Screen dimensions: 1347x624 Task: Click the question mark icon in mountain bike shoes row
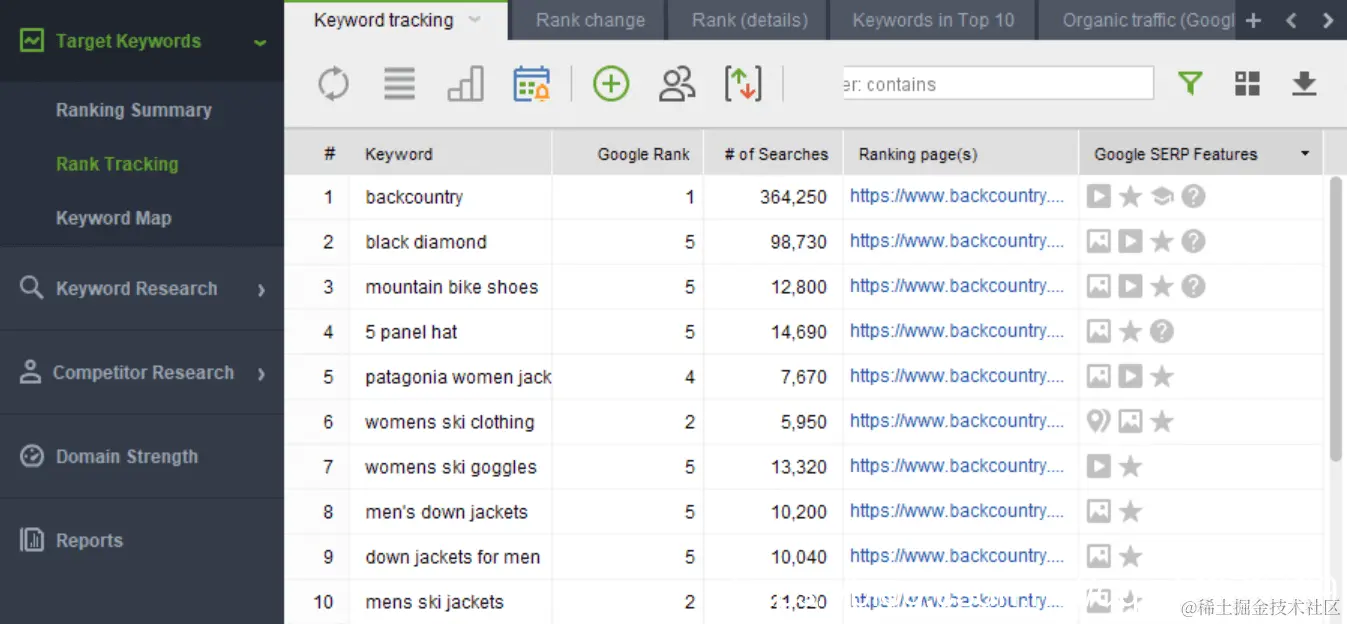pyautogui.click(x=1193, y=286)
